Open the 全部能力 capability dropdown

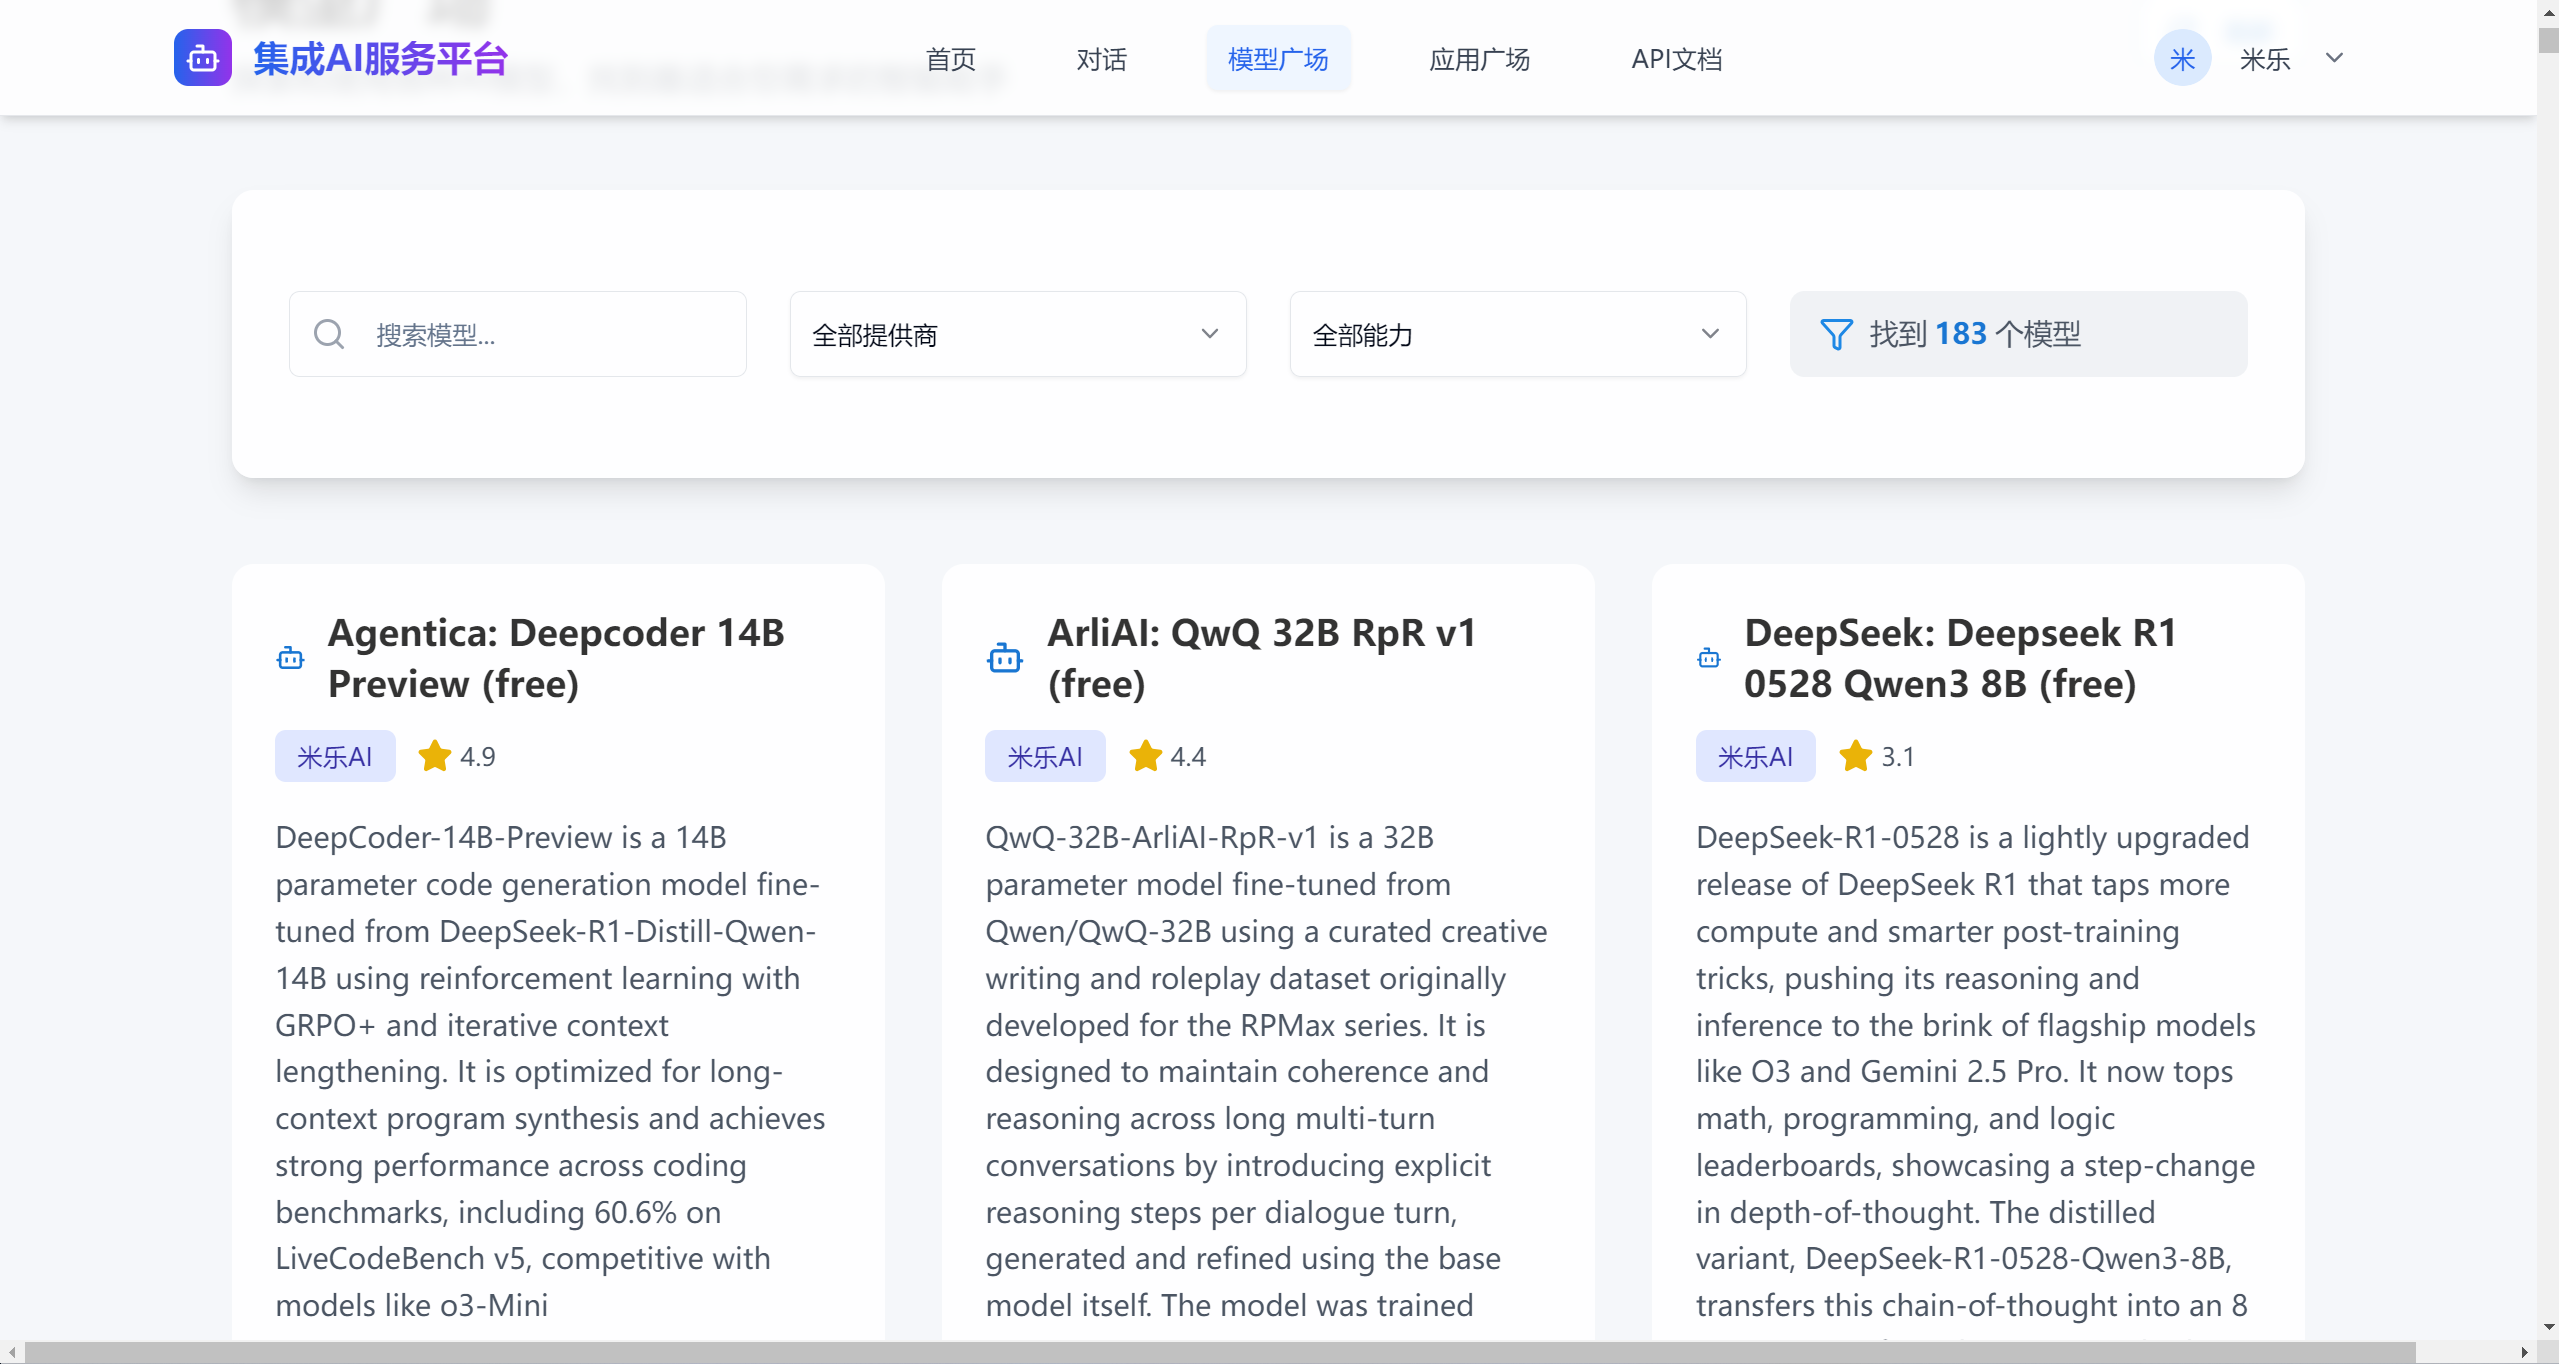[x=1518, y=334]
